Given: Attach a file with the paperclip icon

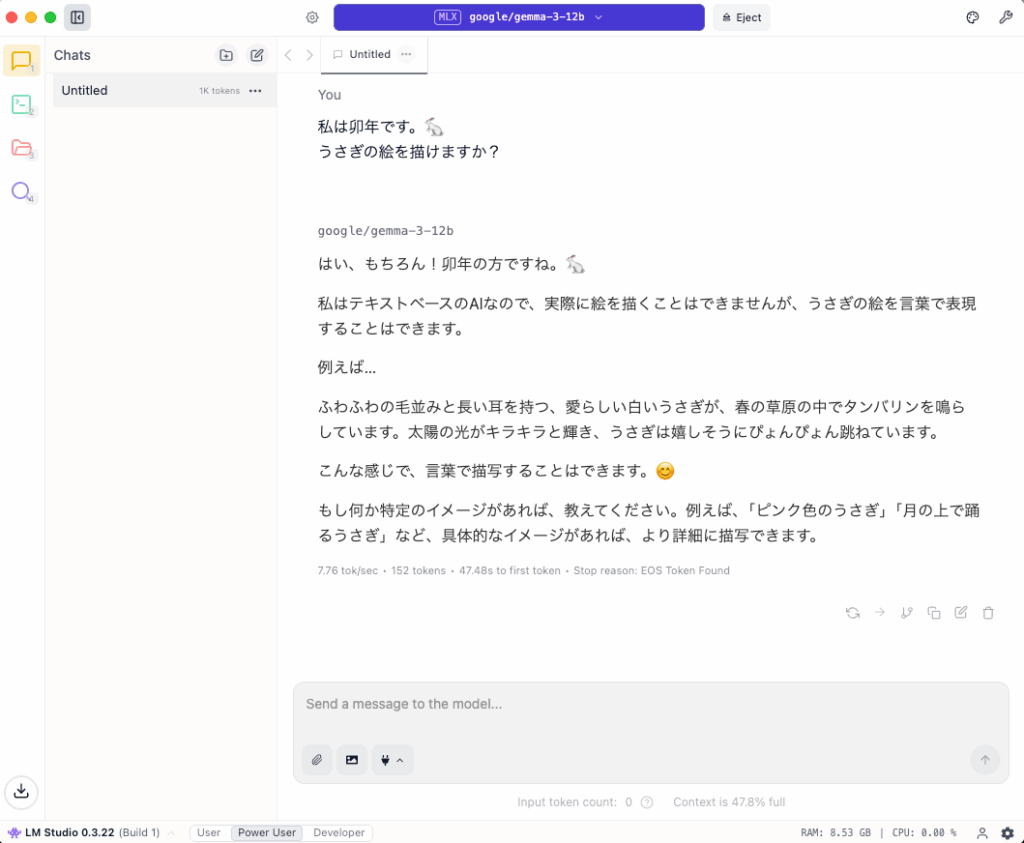Looking at the screenshot, I should click(x=317, y=760).
